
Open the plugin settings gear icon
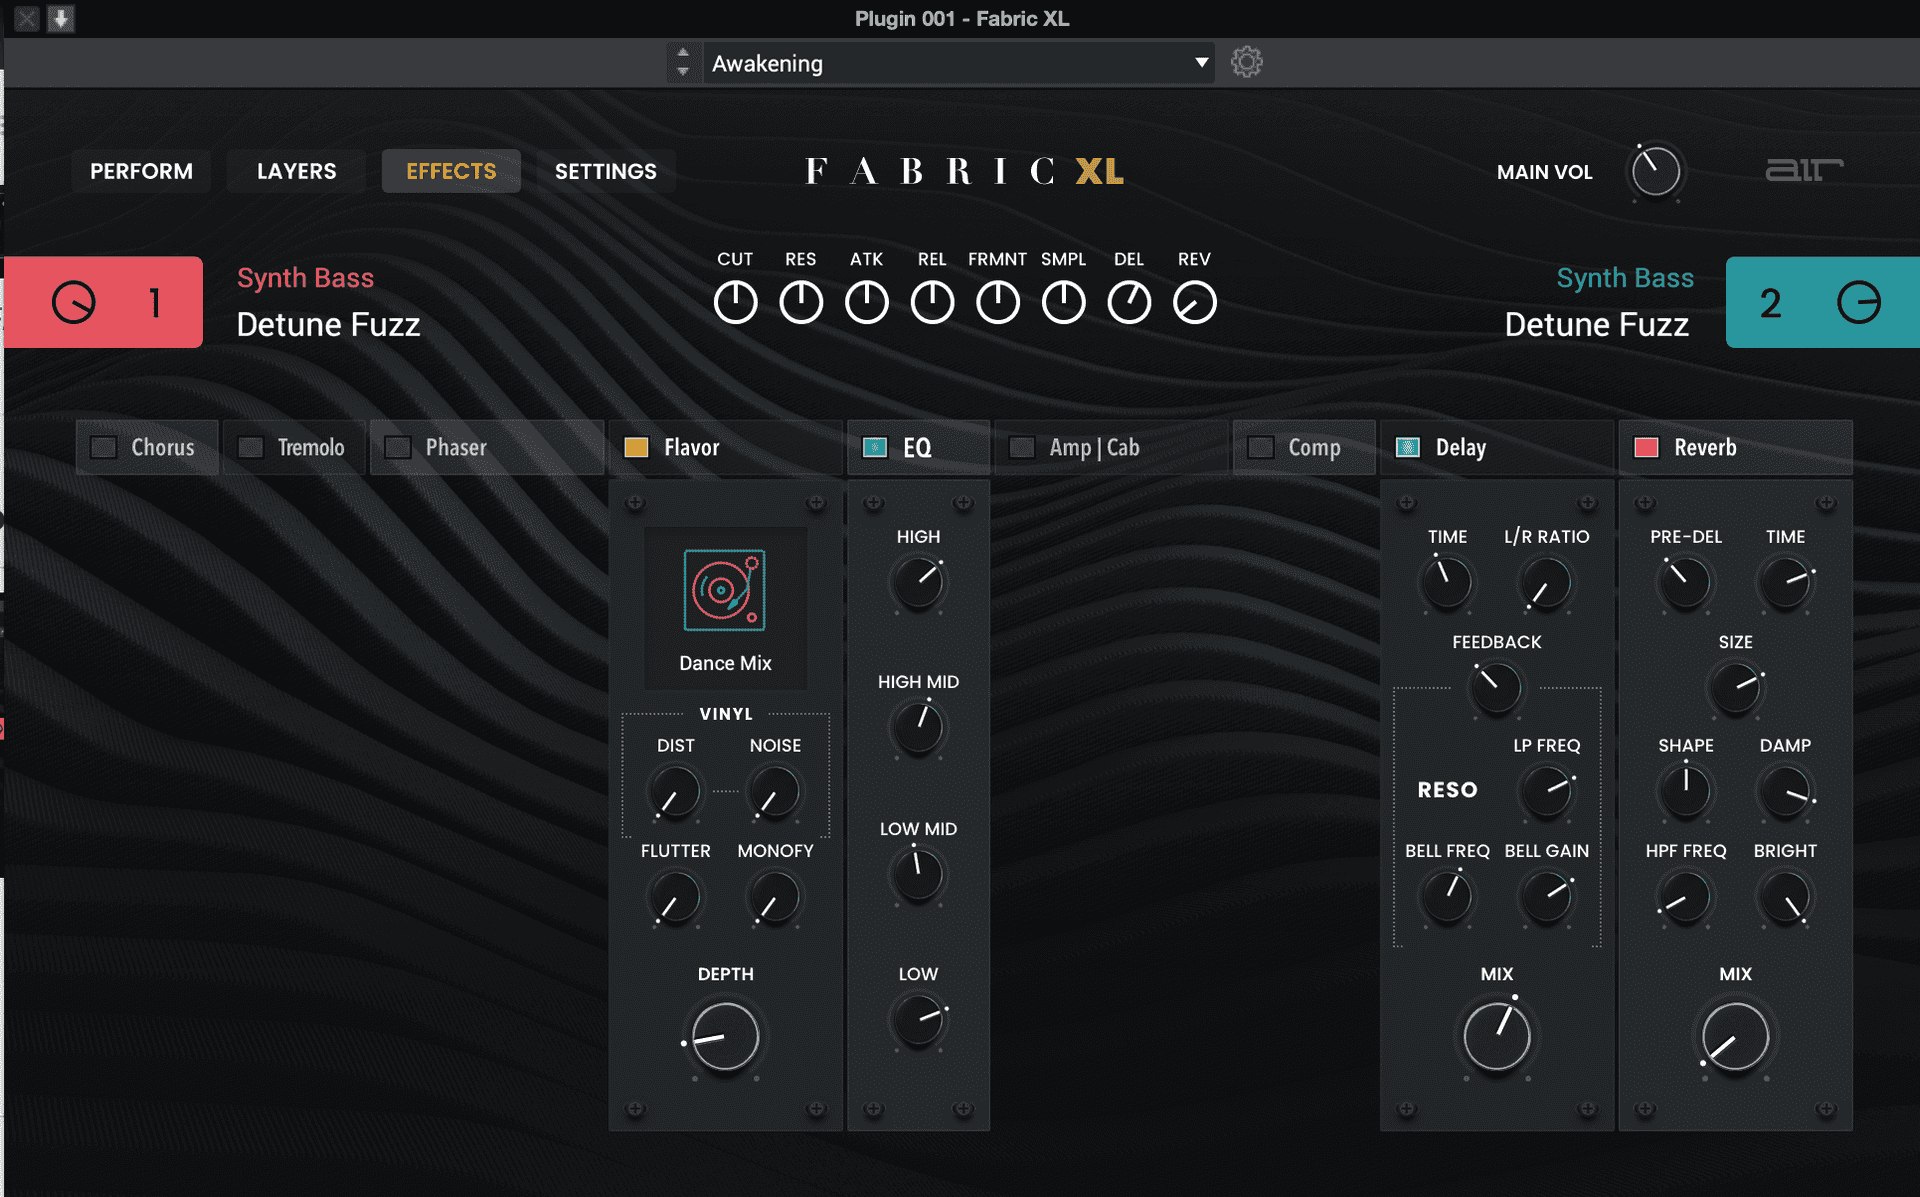tap(1246, 62)
